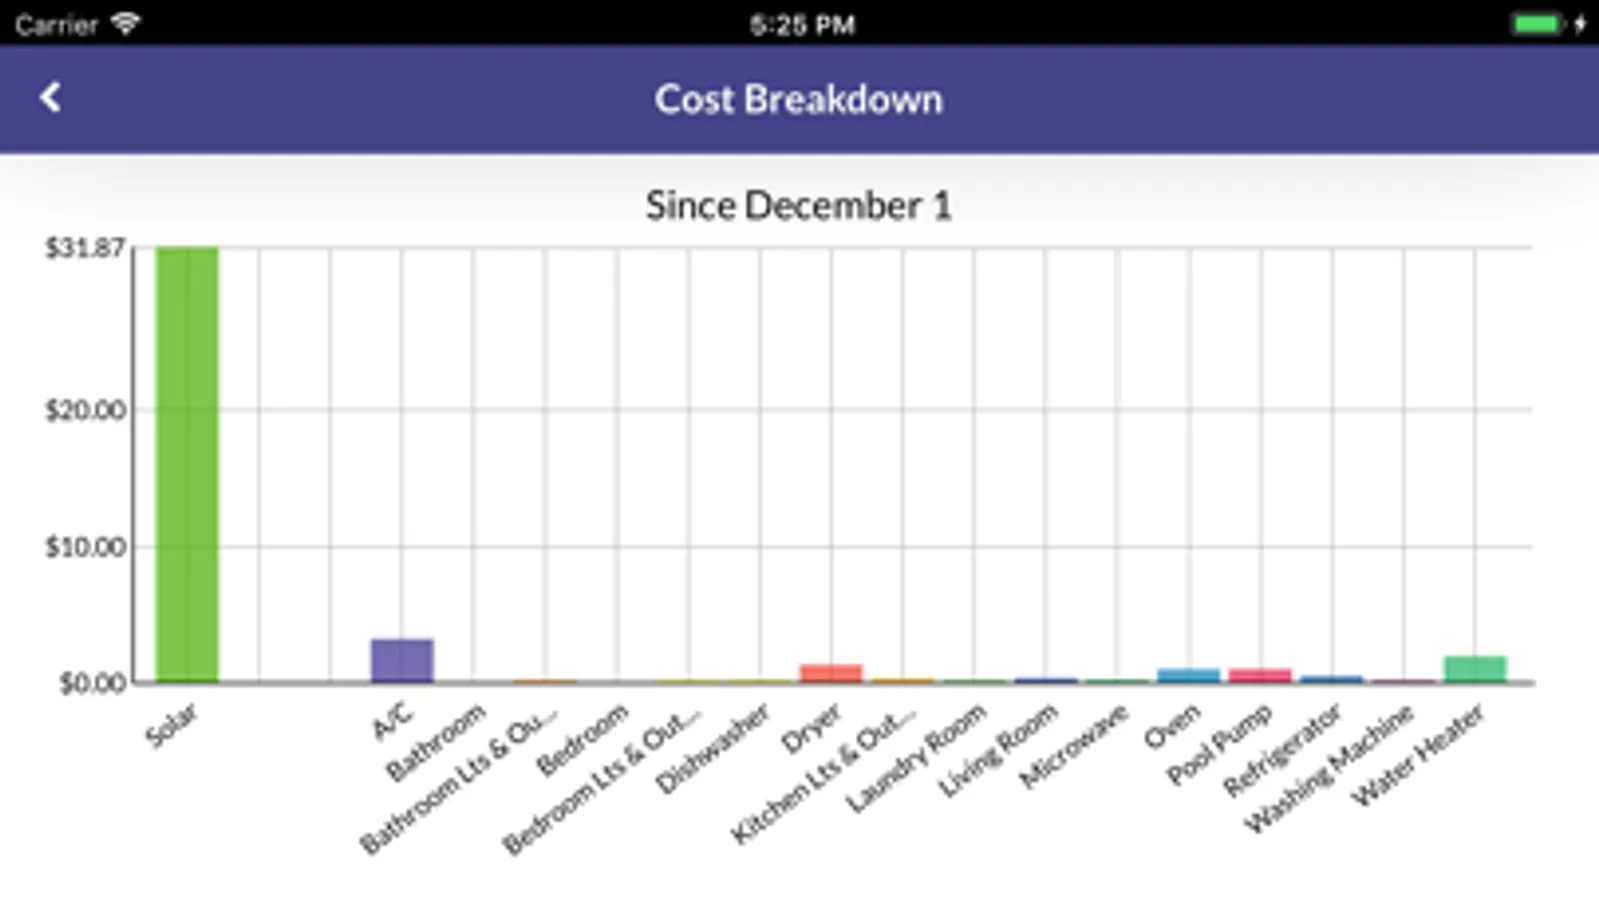The height and width of the screenshot is (900, 1599).
Task: Select the green Solar bar
Action: coord(187,465)
